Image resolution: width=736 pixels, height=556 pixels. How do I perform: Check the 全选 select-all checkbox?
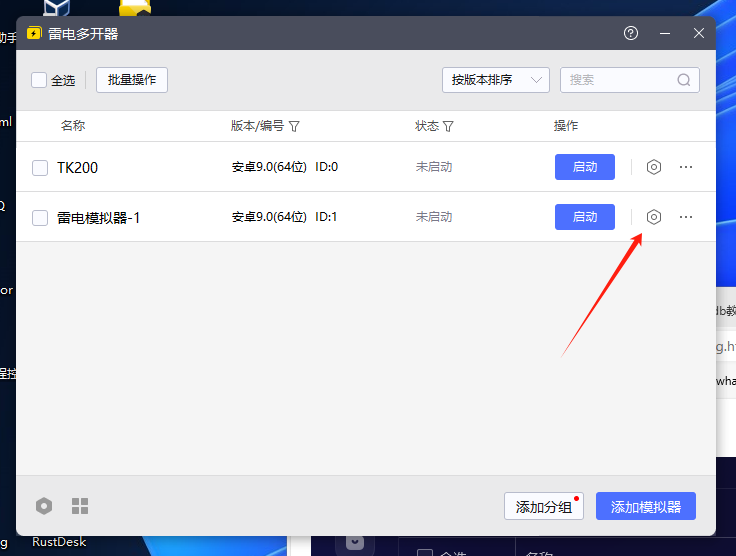pyautogui.click(x=39, y=80)
